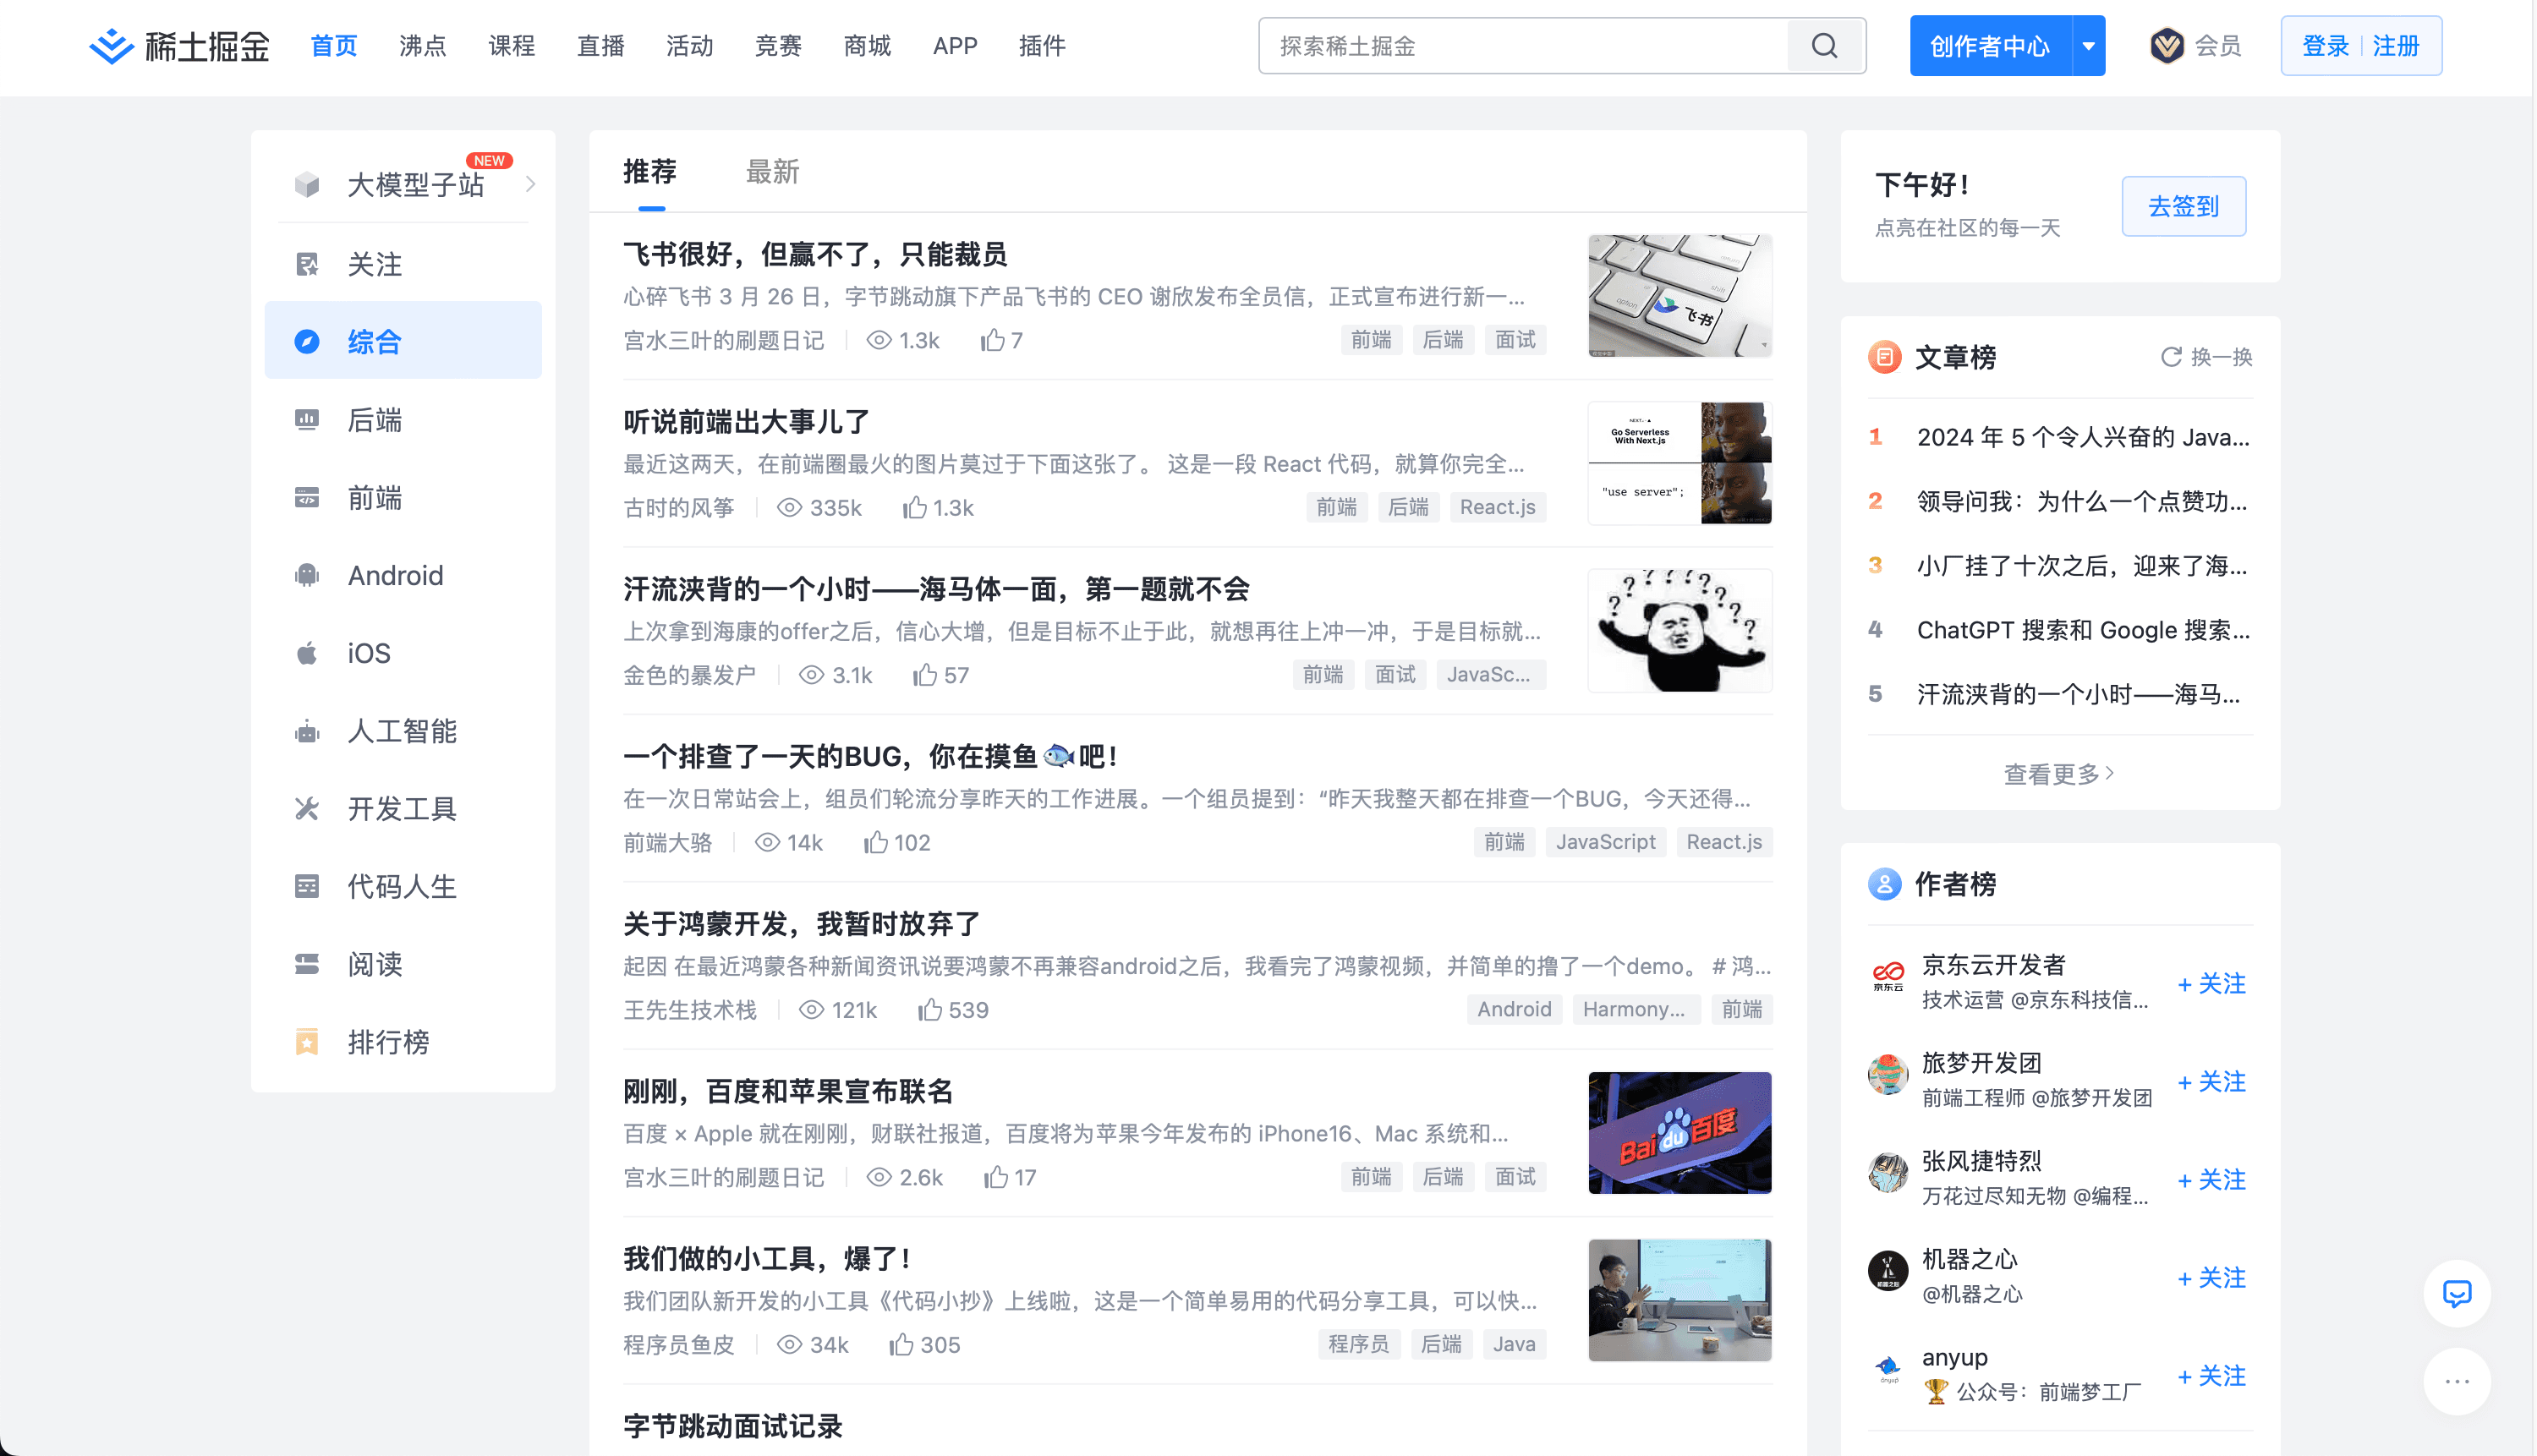The height and width of the screenshot is (1456, 2537).
Task: Click the 机器之心 avatar
Action: point(1888,1271)
